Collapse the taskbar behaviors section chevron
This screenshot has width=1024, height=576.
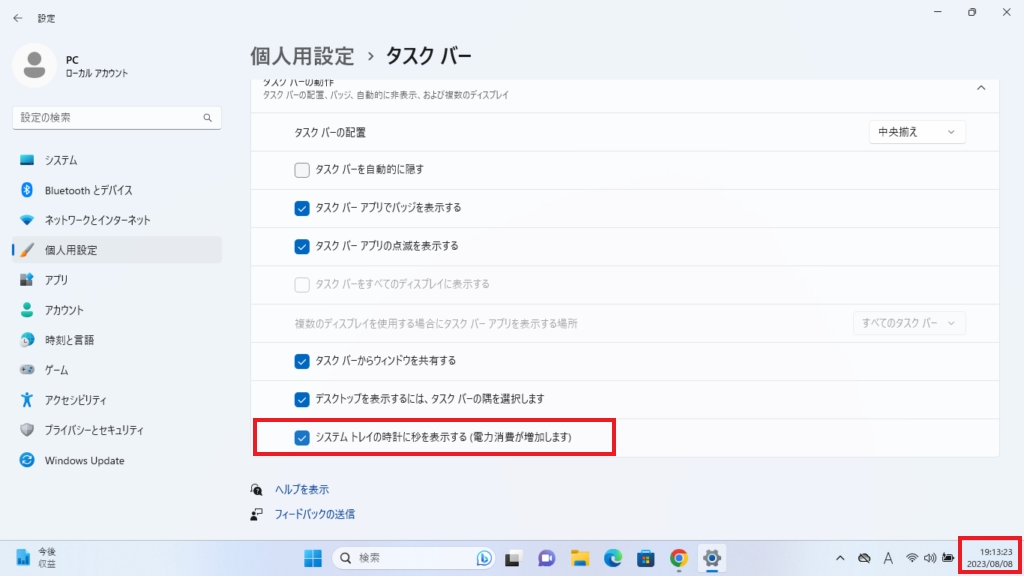pyautogui.click(x=980, y=88)
